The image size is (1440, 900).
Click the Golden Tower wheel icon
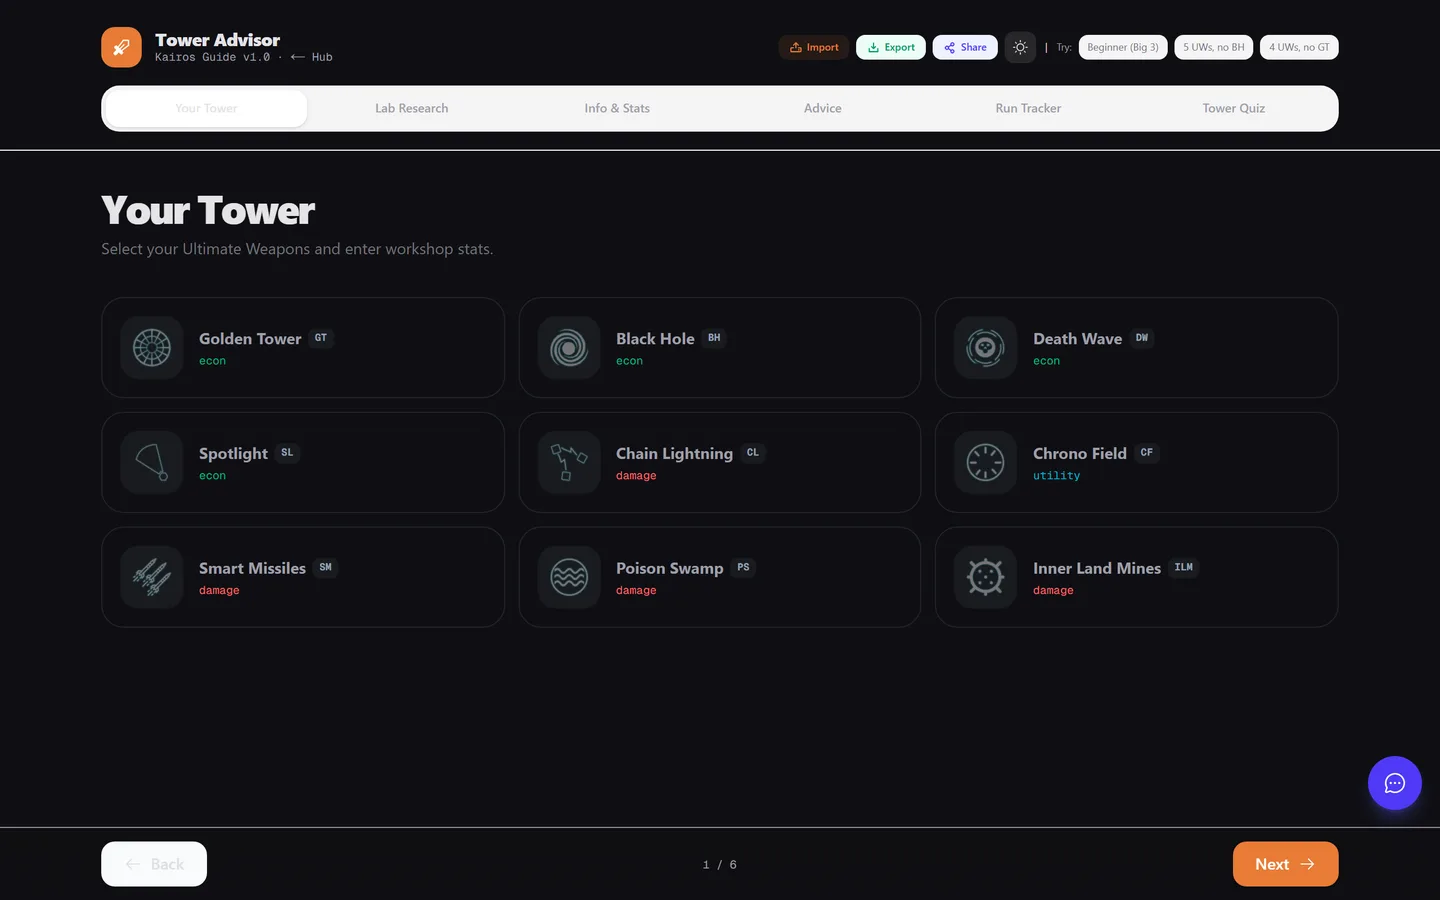pos(152,348)
